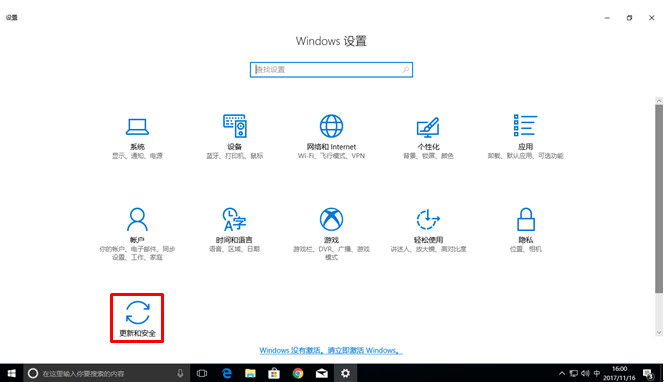Click the vertical scrollbar thumb
The image size is (664, 382).
(658, 198)
